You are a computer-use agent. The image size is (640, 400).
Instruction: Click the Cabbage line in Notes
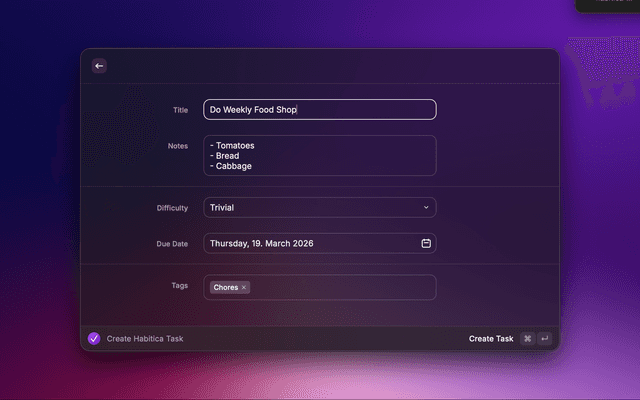[x=233, y=166]
